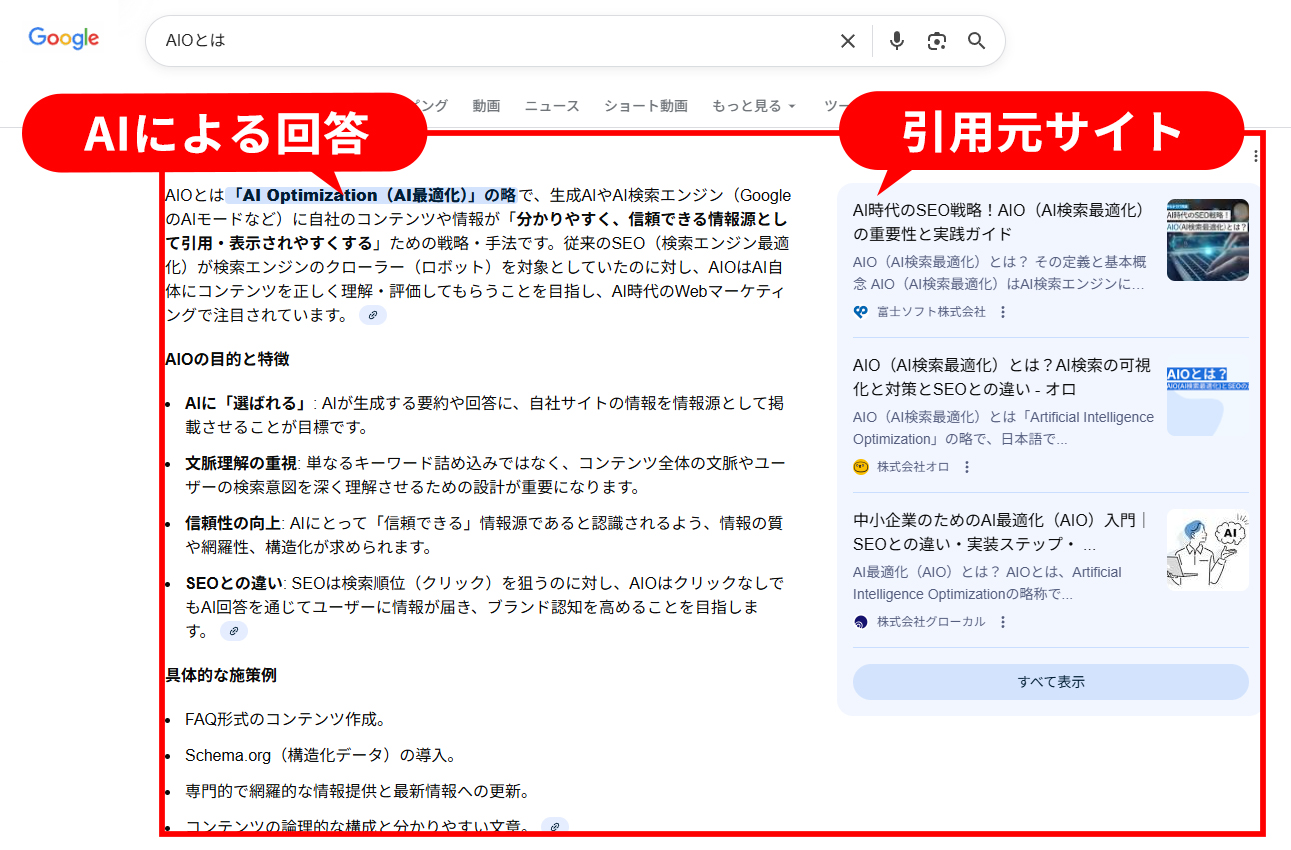Screen dimensions: 1291x850
Task: Open options menu beside 株式会社オロ
Action: pos(967,467)
